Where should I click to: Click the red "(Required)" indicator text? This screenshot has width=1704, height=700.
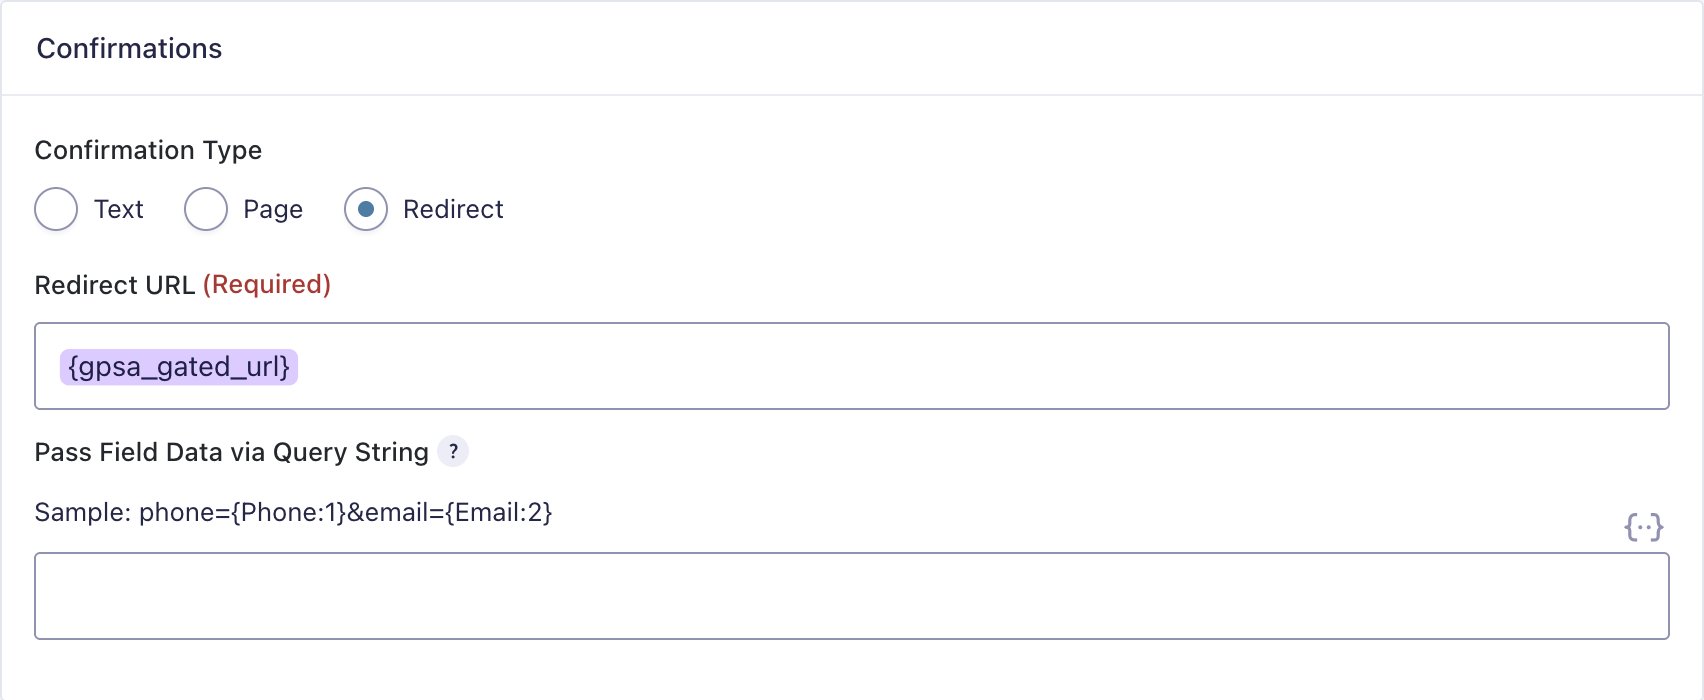pyautogui.click(x=267, y=285)
